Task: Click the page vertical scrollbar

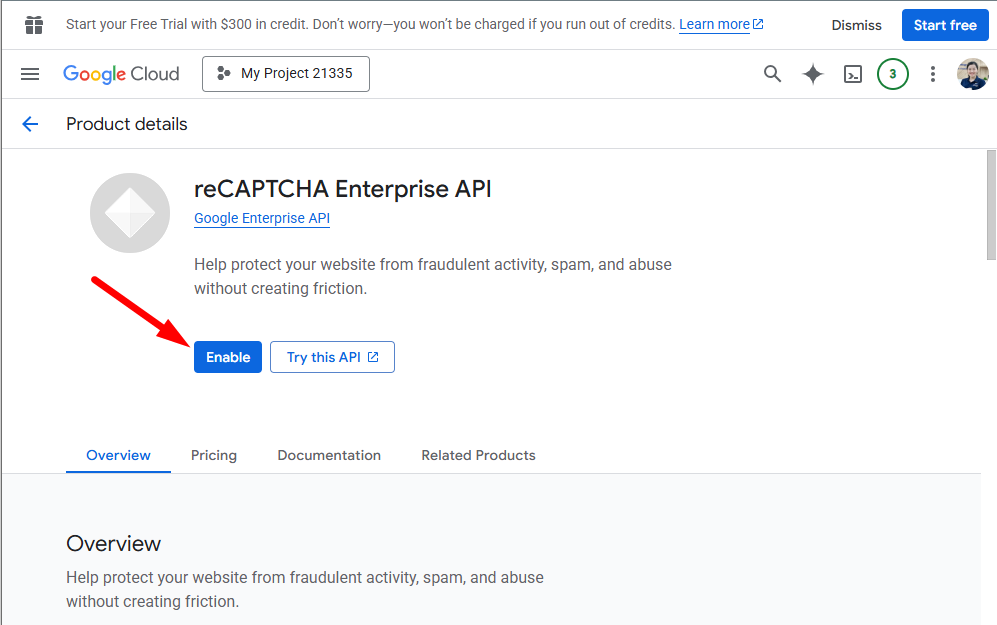Action: click(x=991, y=205)
